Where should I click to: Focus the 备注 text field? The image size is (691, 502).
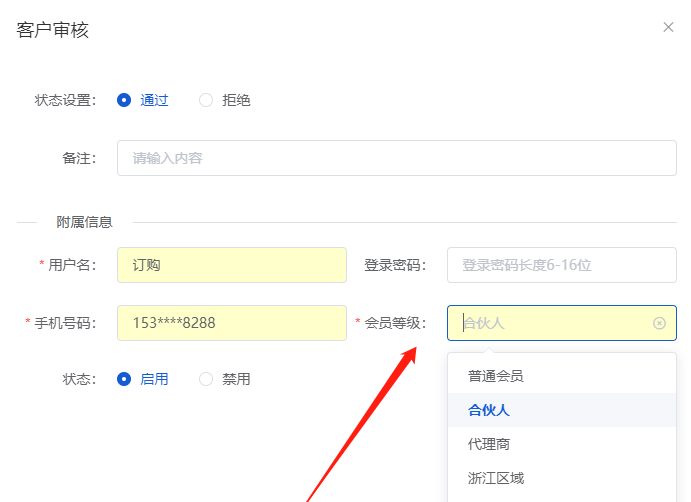(x=396, y=158)
